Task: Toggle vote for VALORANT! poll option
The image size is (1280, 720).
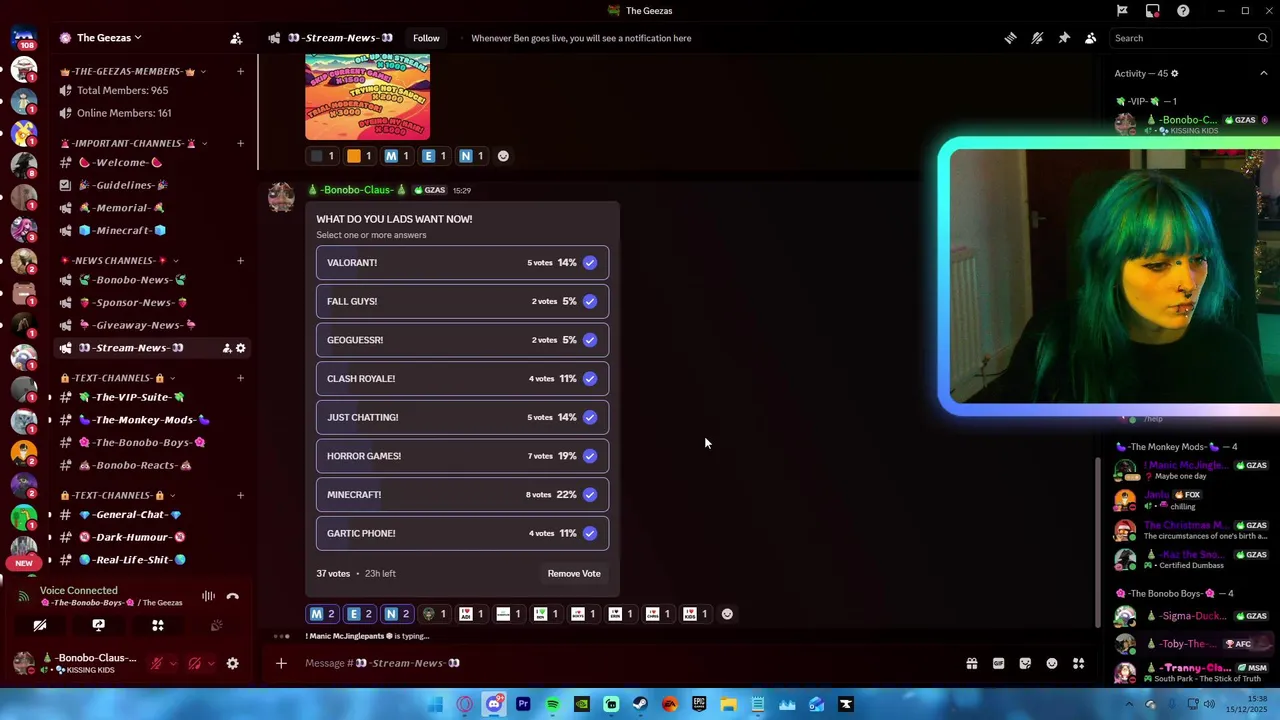Action: coord(462,263)
